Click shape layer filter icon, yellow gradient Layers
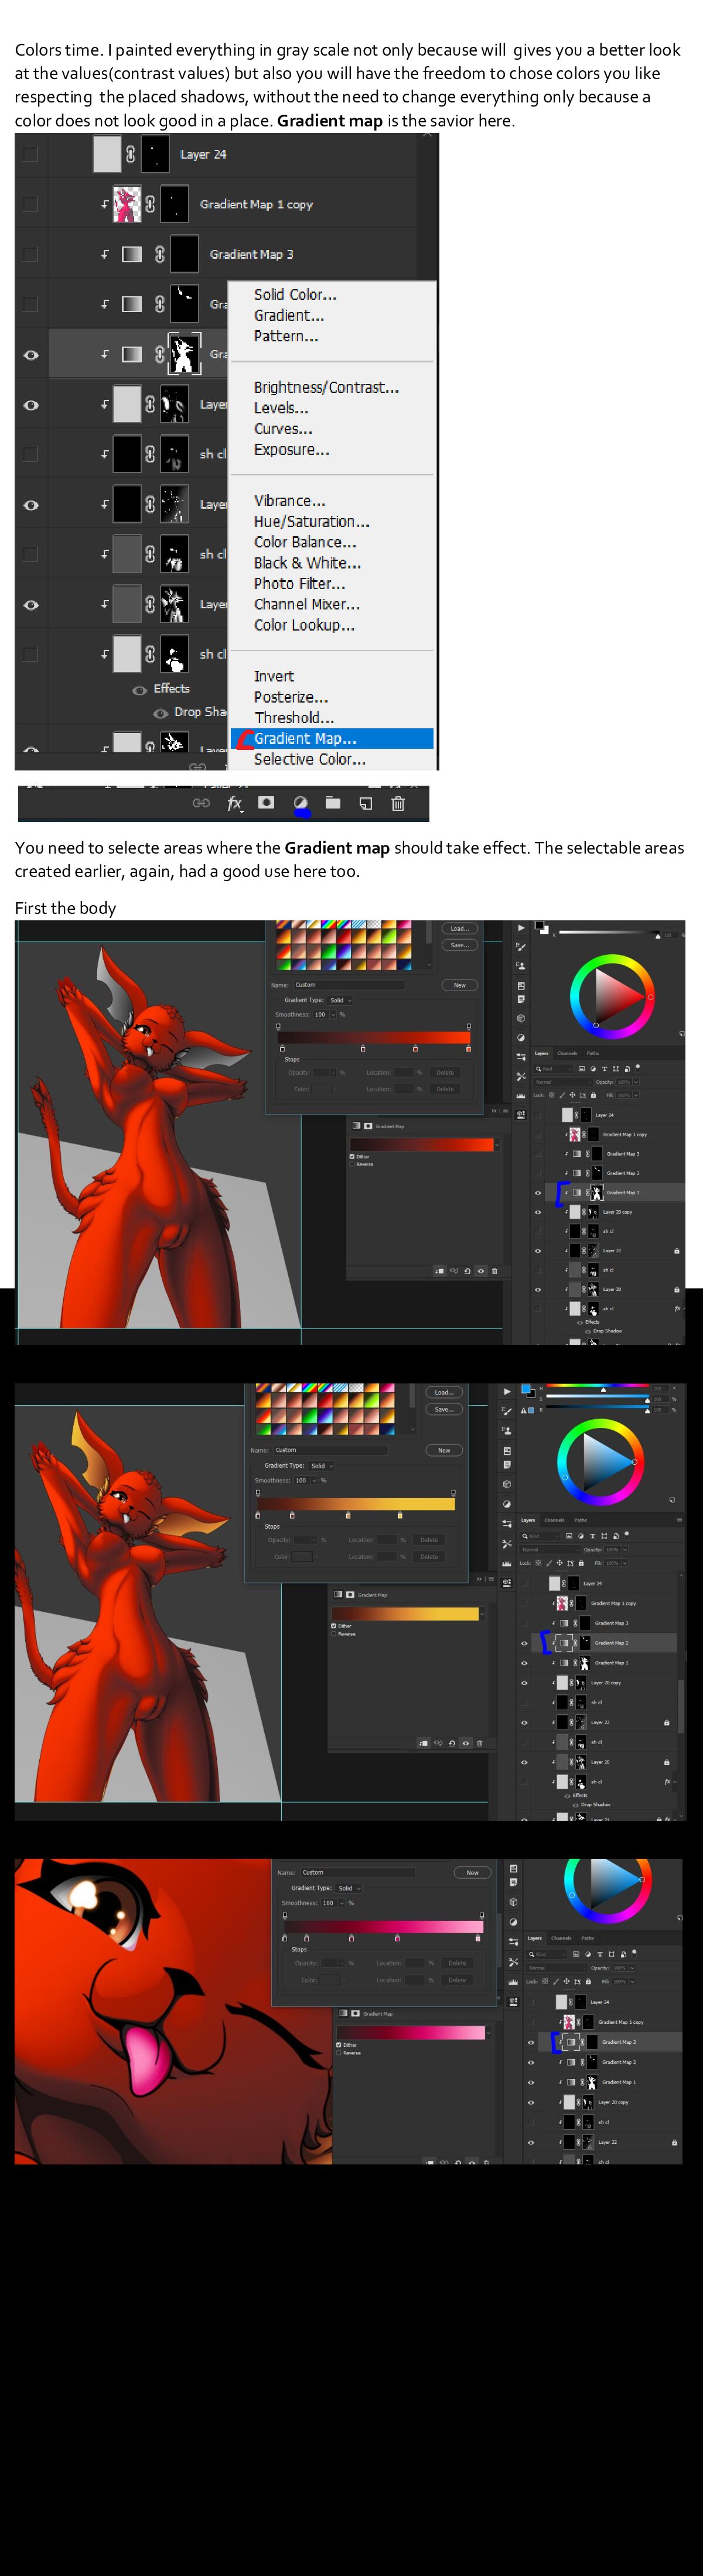The width and height of the screenshot is (703, 2576). [604, 1535]
